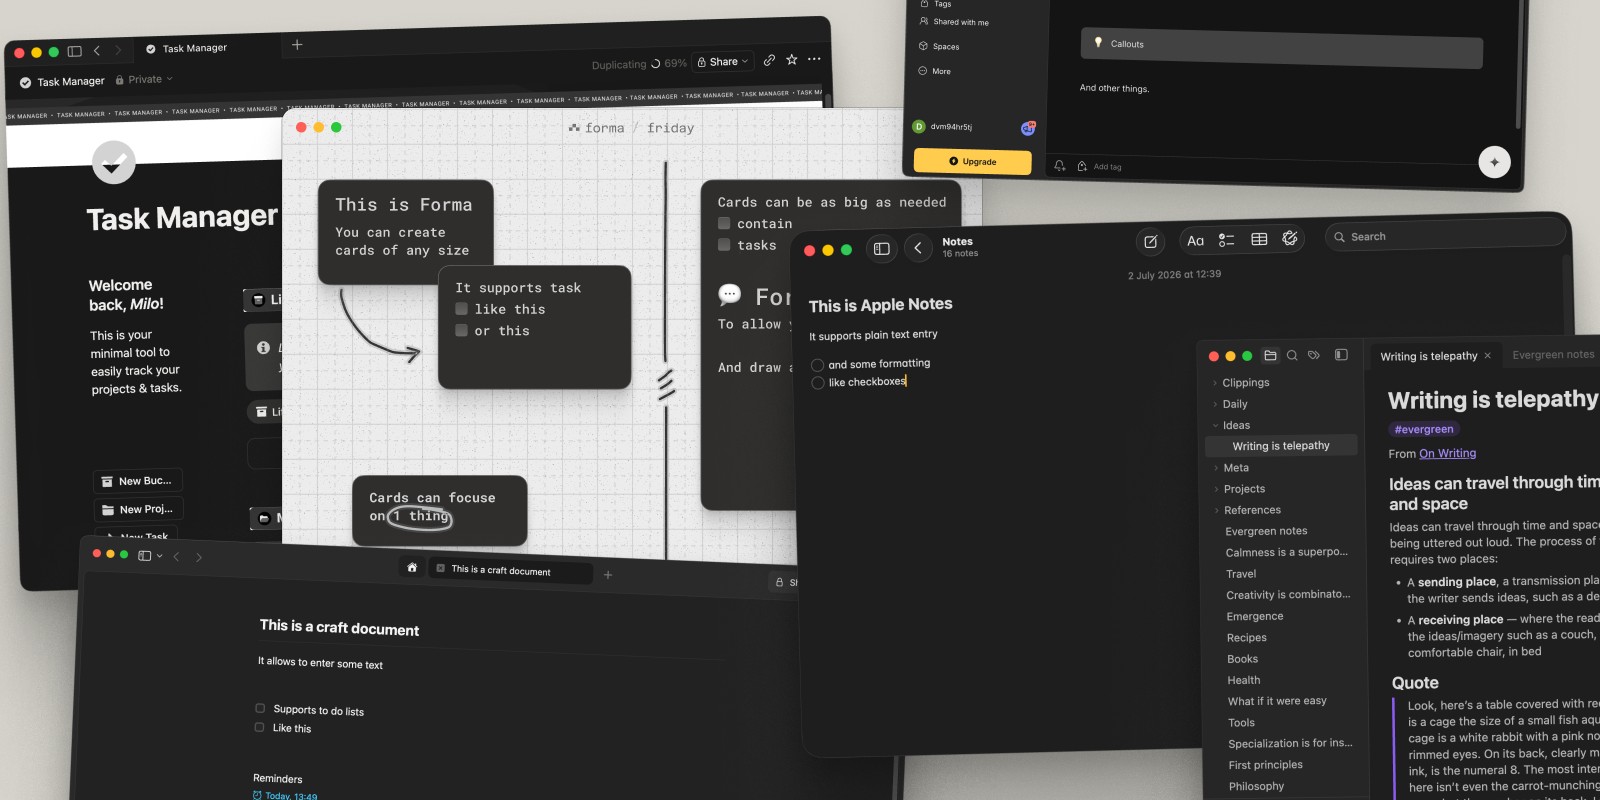Screen dimensions: 1600x800
Task: Open Private visibility dropdown
Action: click(144, 79)
